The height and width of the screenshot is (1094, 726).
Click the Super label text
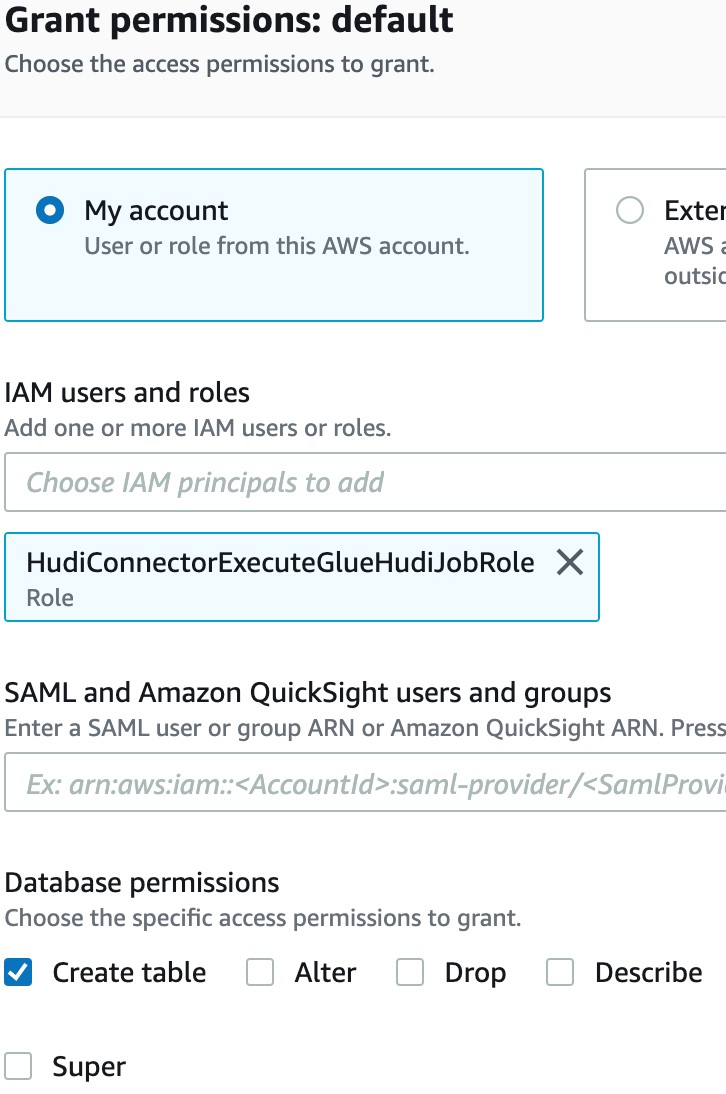[x=89, y=1067]
